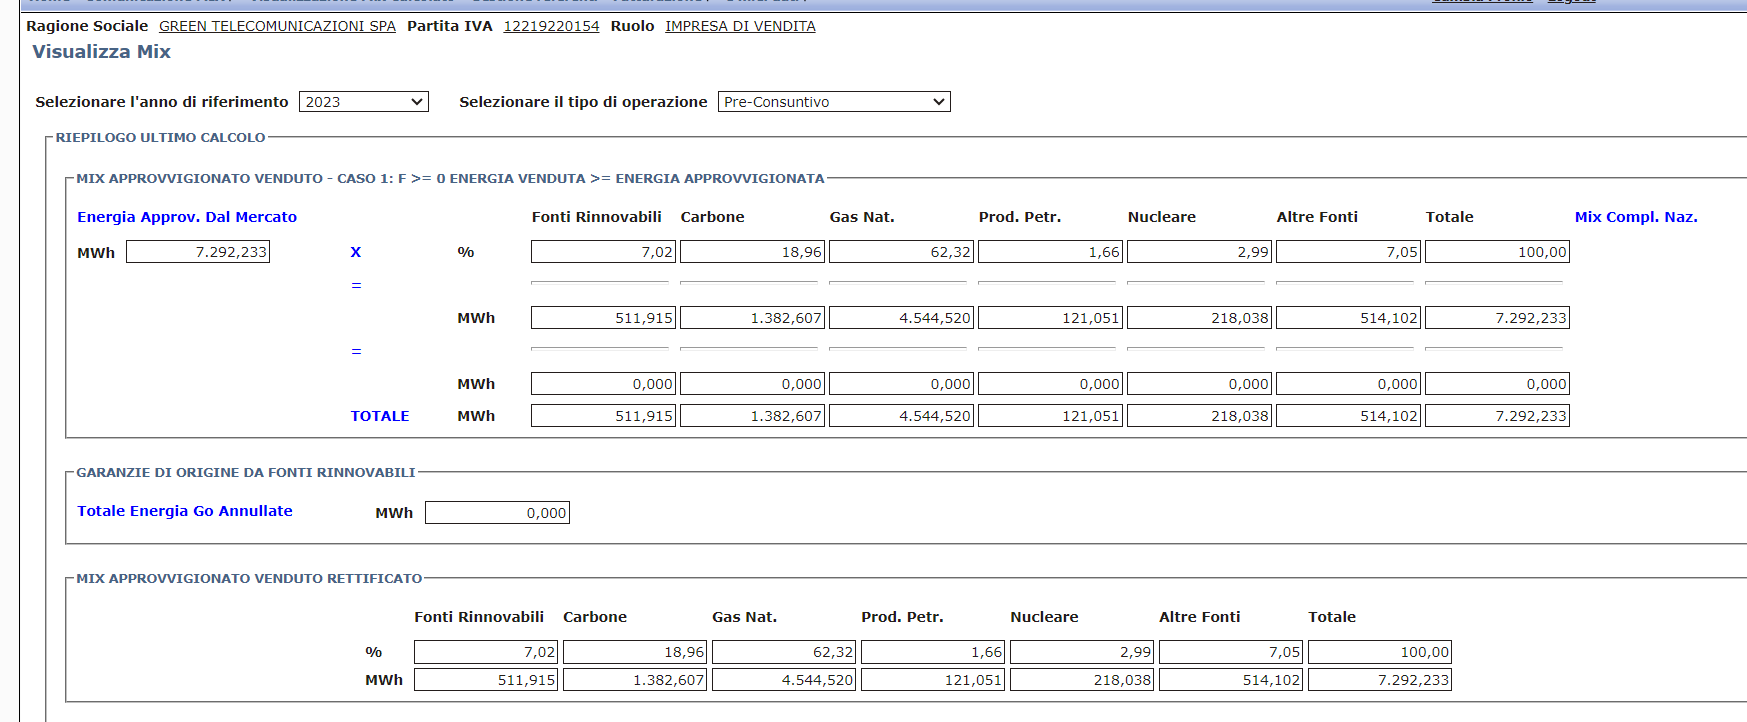Click Fonti Rinnovabili percentage field in Caso 1
The height and width of the screenshot is (722, 1747).
[603, 252]
